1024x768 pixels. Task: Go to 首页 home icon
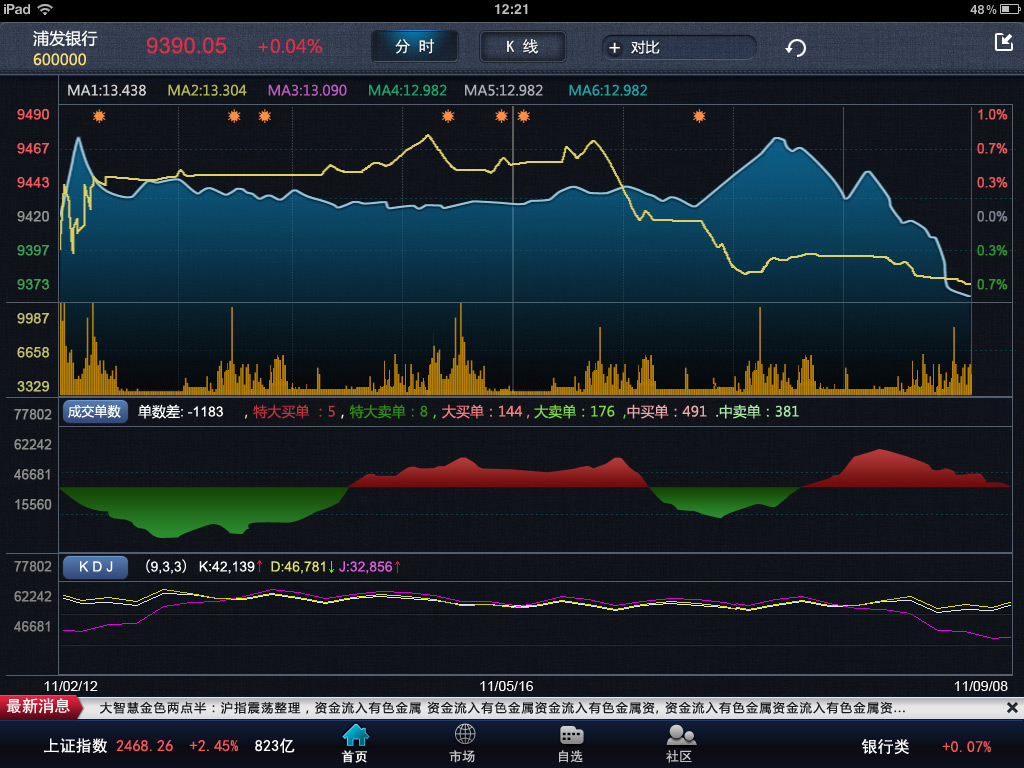355,743
